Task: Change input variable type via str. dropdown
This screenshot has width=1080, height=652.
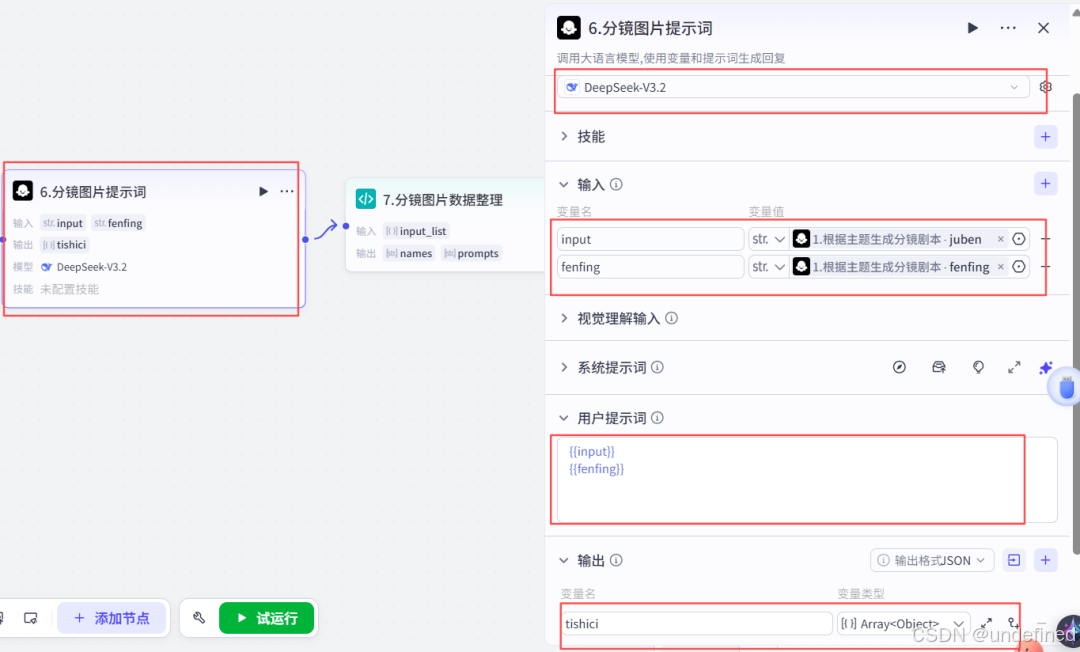Action: click(x=767, y=239)
